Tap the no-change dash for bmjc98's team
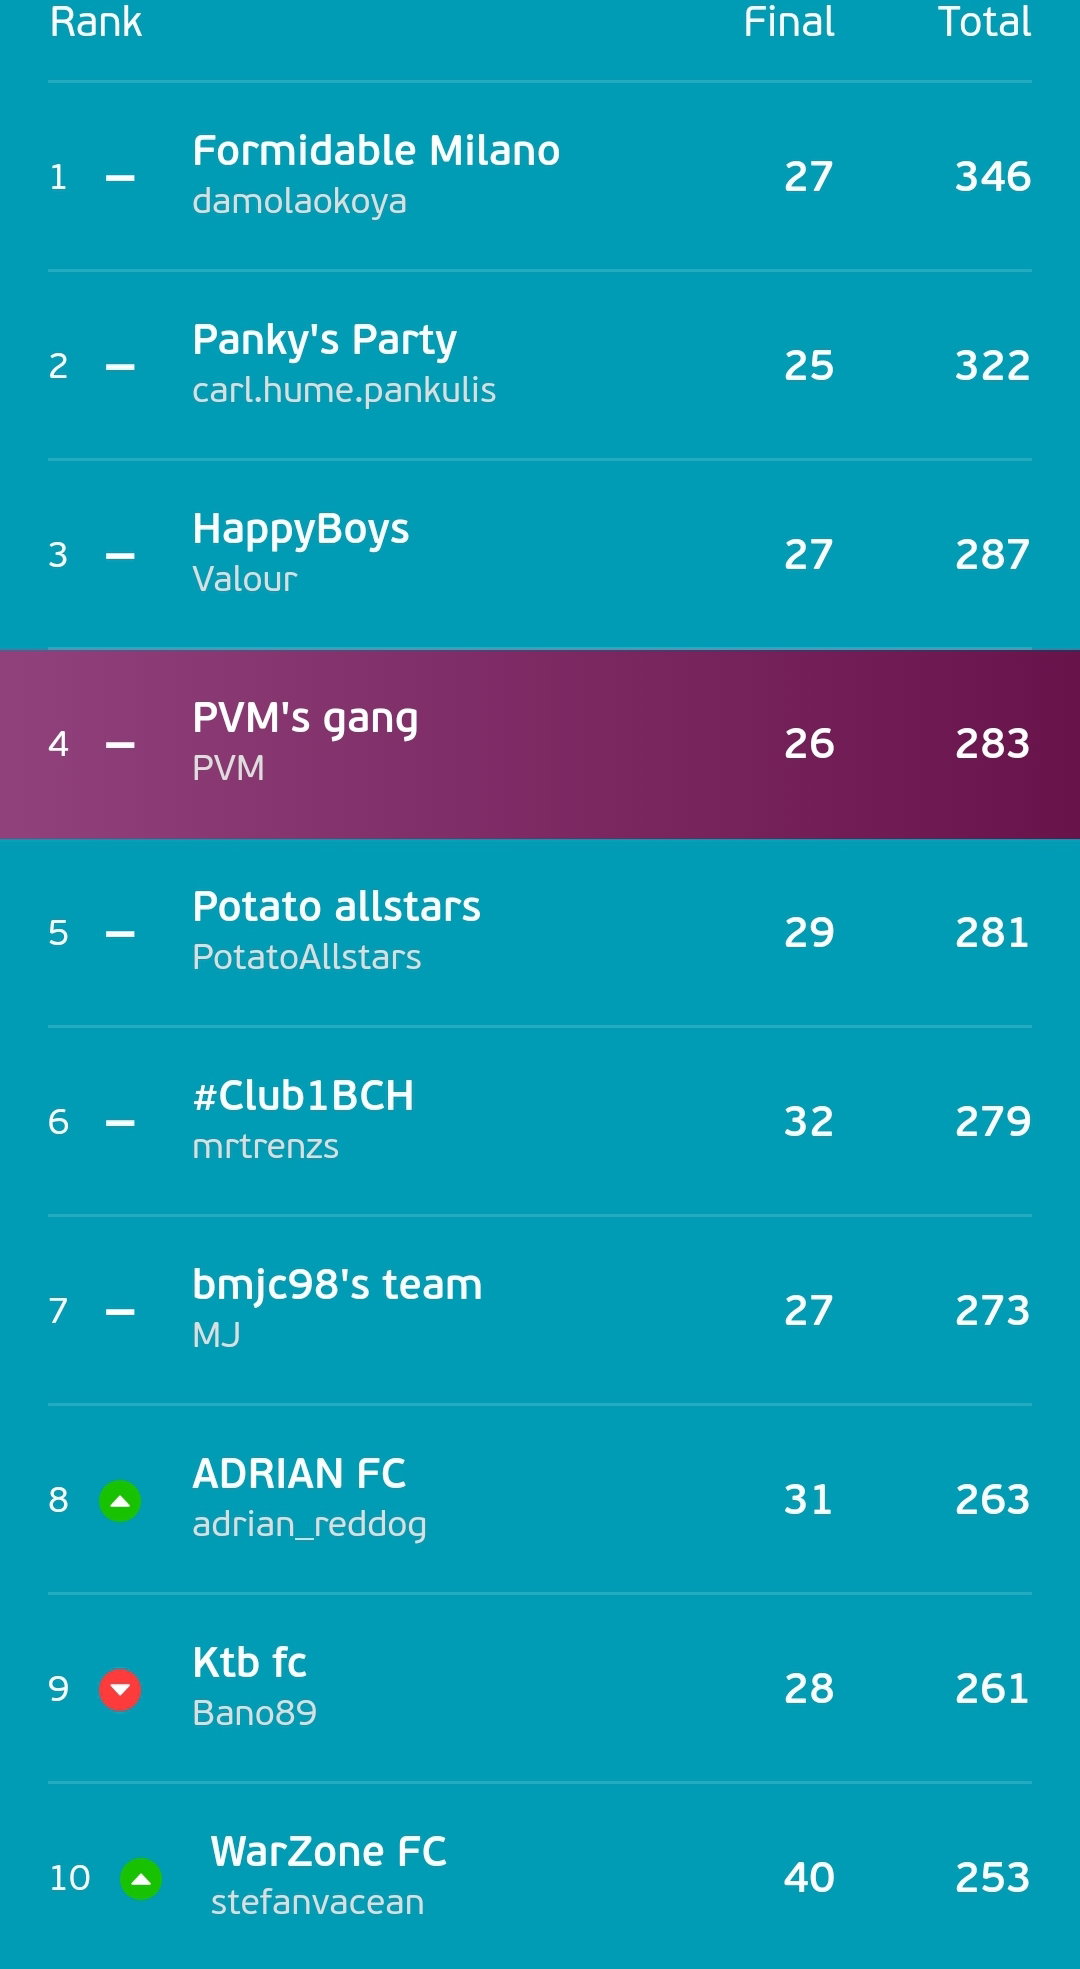 point(120,1312)
